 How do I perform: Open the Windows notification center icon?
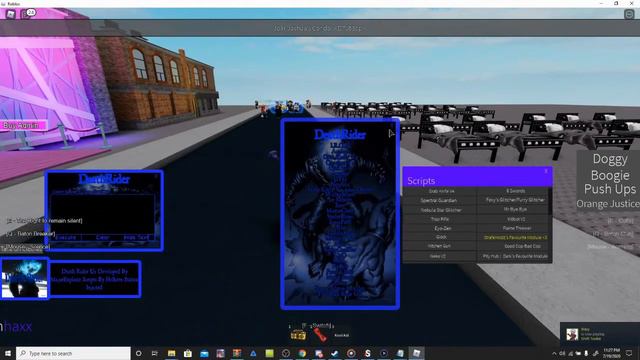(x=629, y=353)
